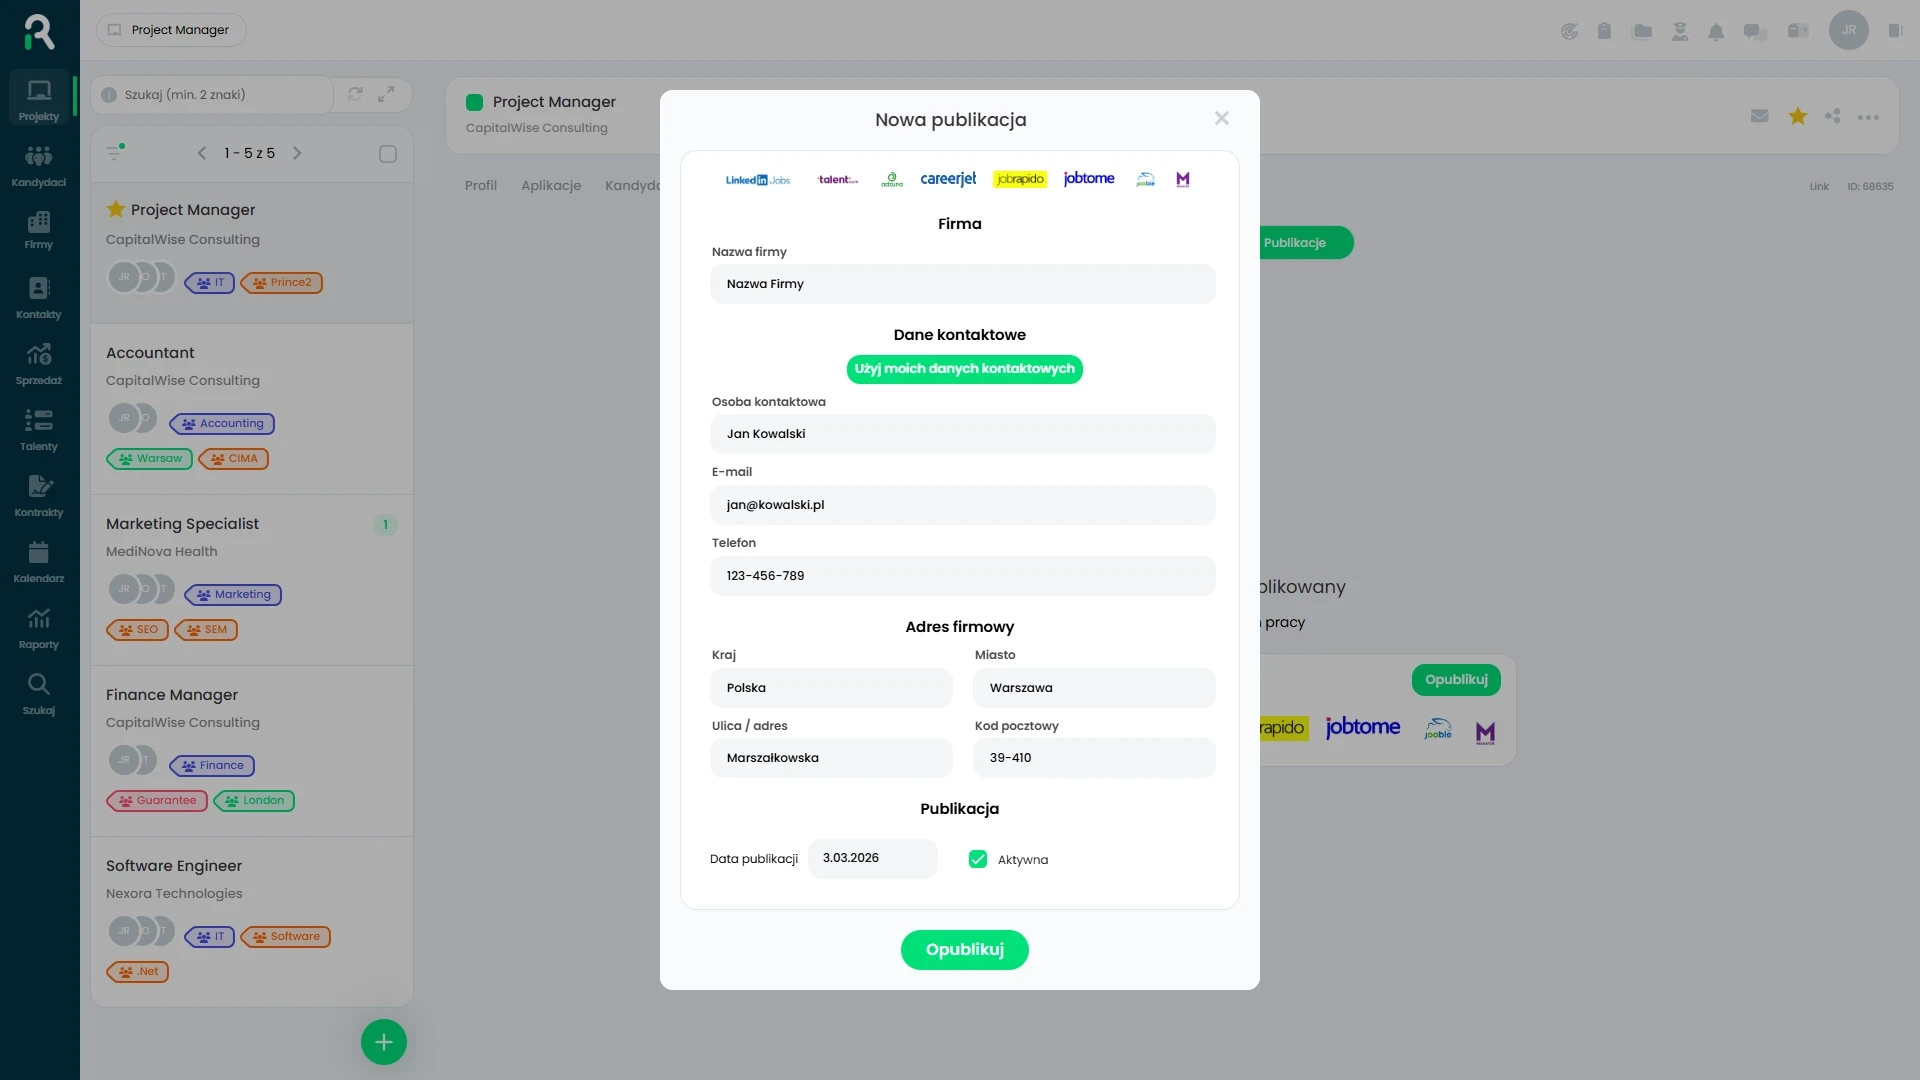Open the Data publikacji date picker
Image resolution: width=1920 pixels, height=1080 pixels.
(x=872, y=858)
